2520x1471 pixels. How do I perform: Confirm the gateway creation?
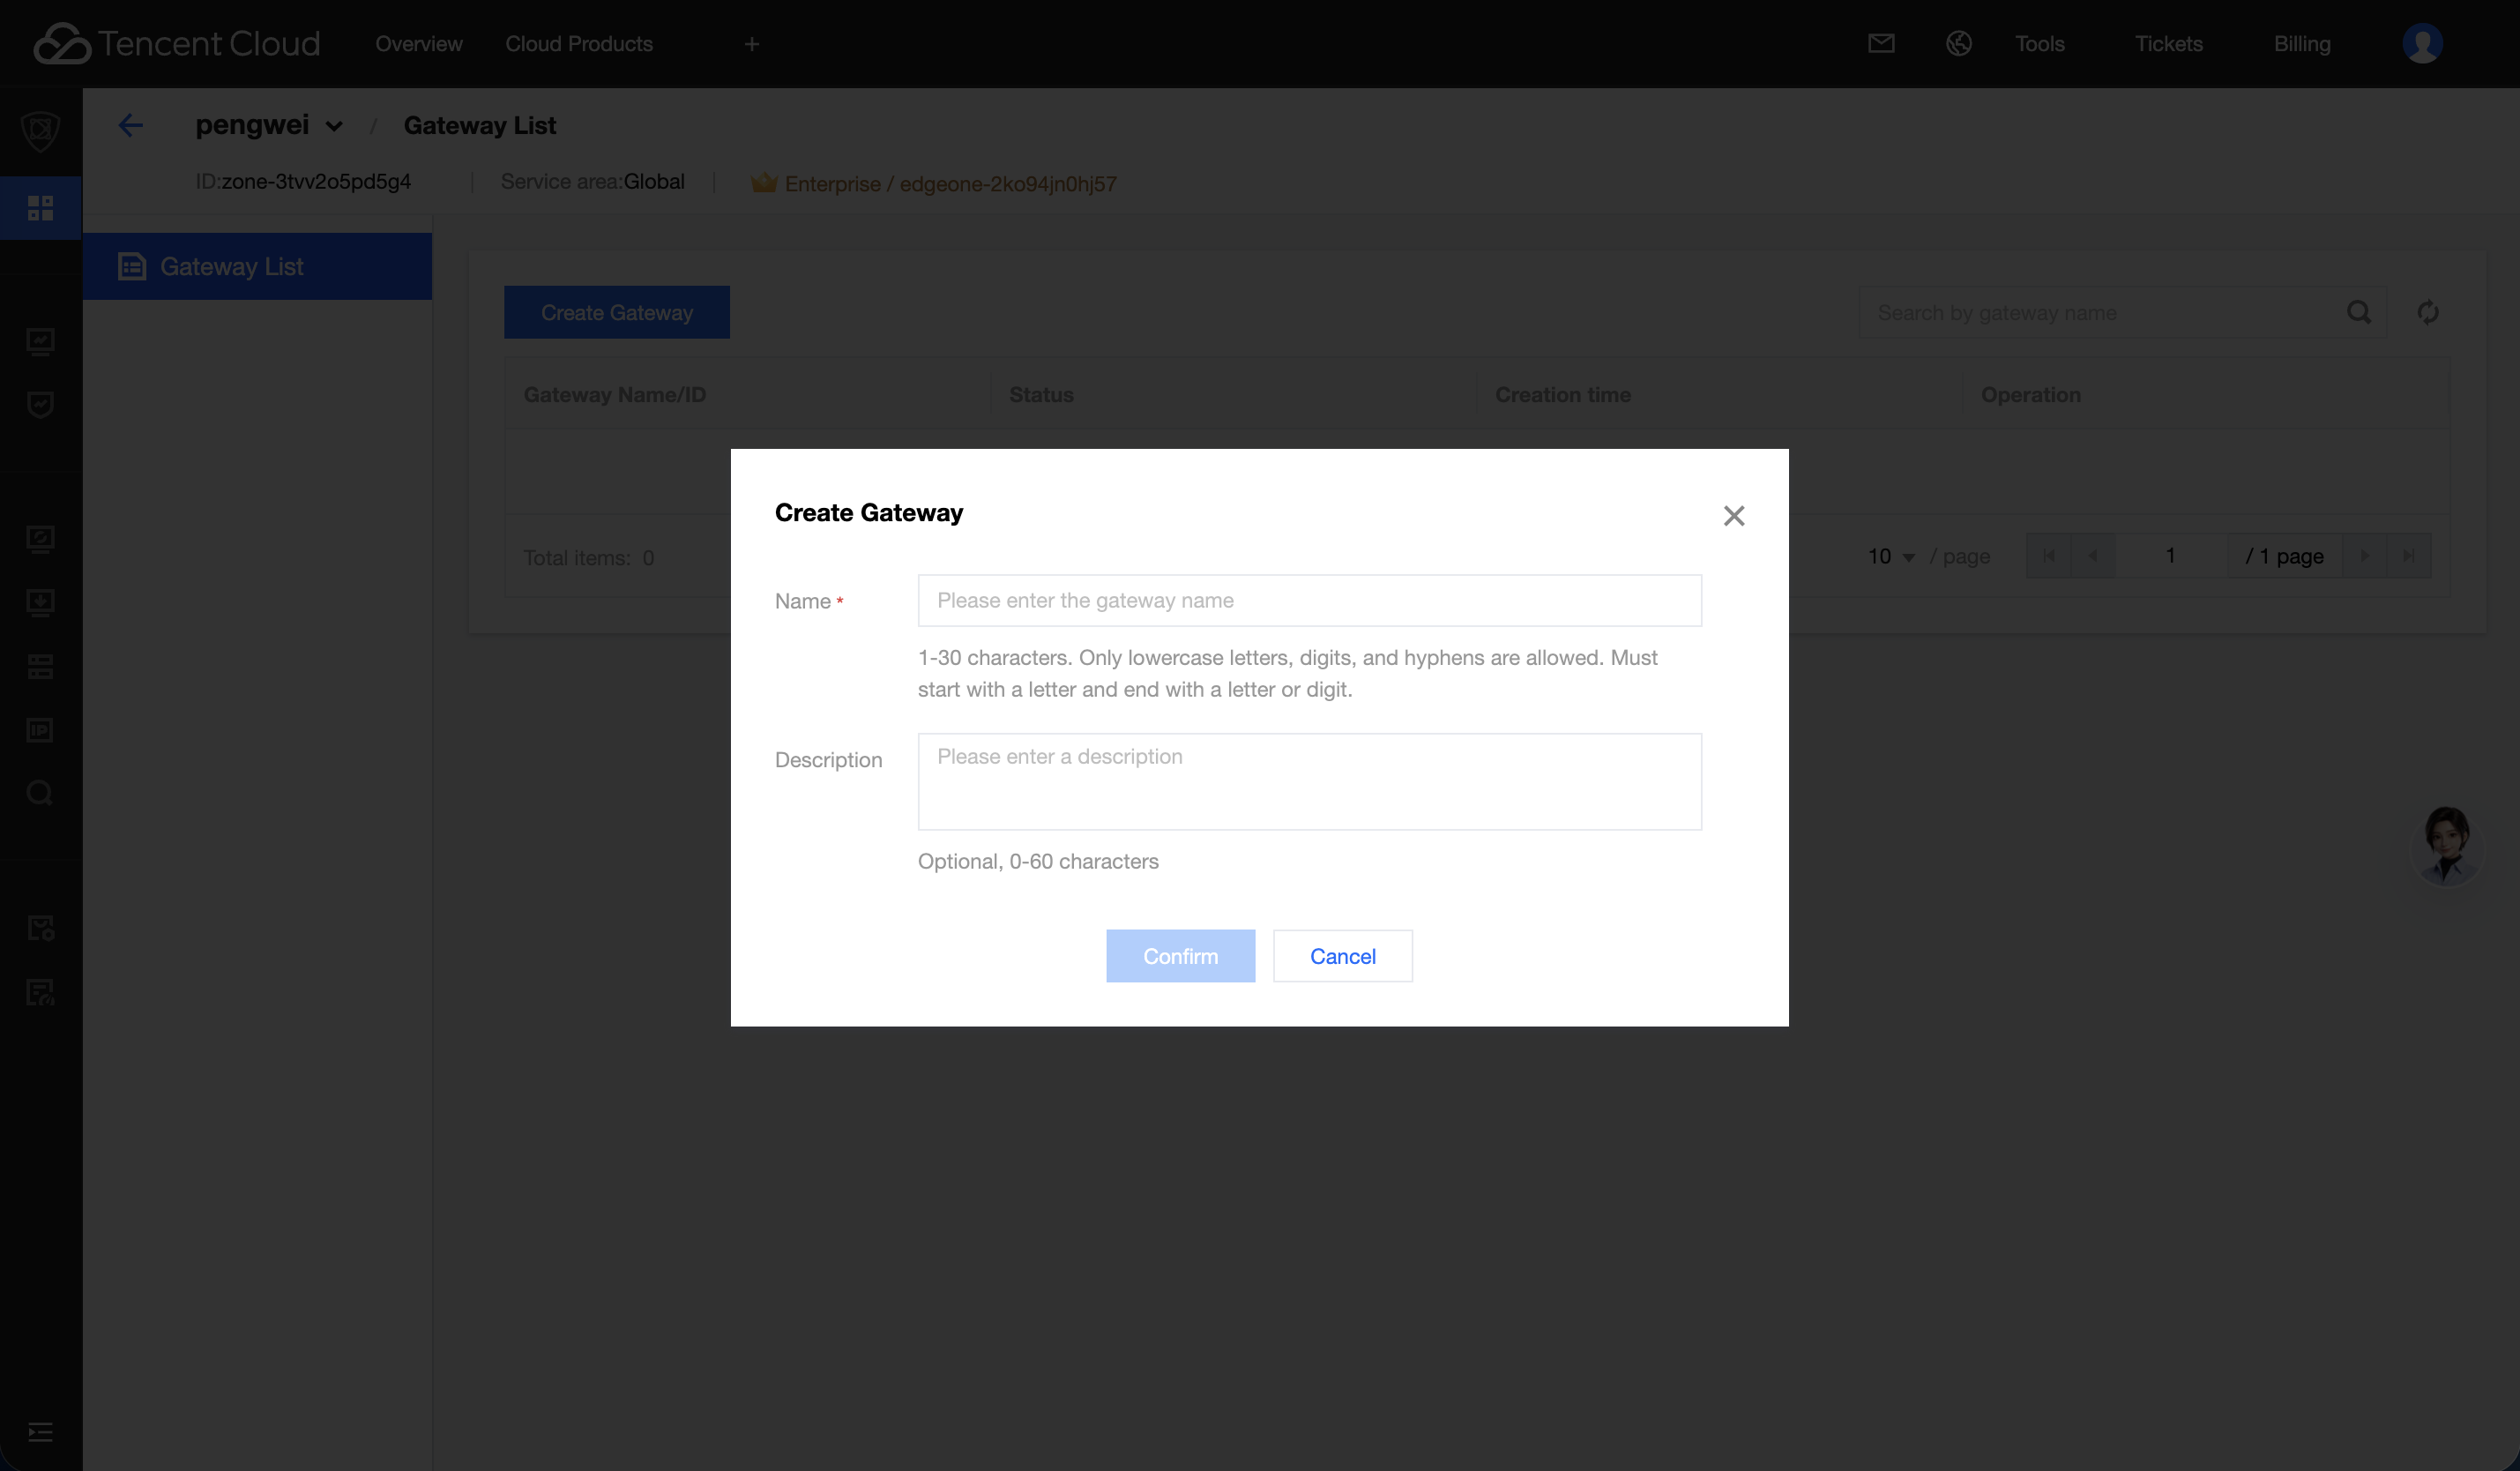click(x=1180, y=956)
